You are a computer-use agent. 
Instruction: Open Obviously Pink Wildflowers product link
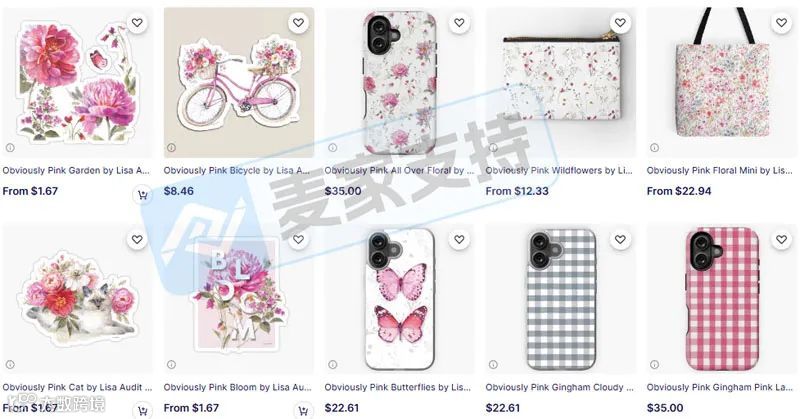(559, 171)
